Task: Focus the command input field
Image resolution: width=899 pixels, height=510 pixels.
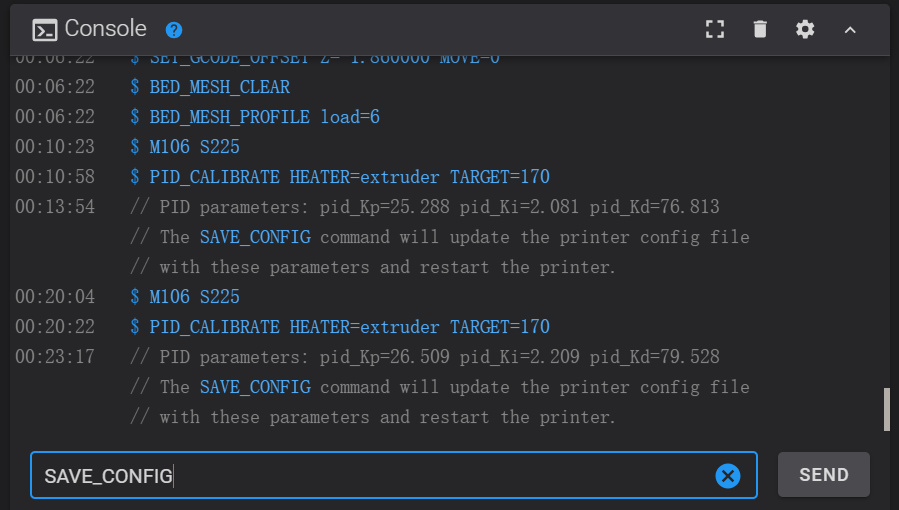Action: (370, 476)
